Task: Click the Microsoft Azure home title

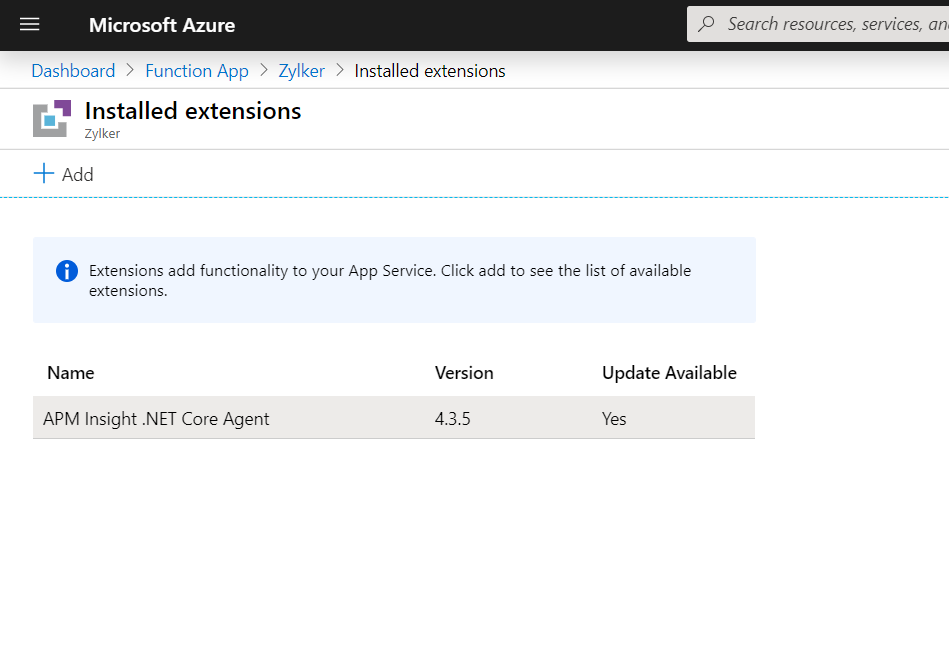Action: pos(162,25)
